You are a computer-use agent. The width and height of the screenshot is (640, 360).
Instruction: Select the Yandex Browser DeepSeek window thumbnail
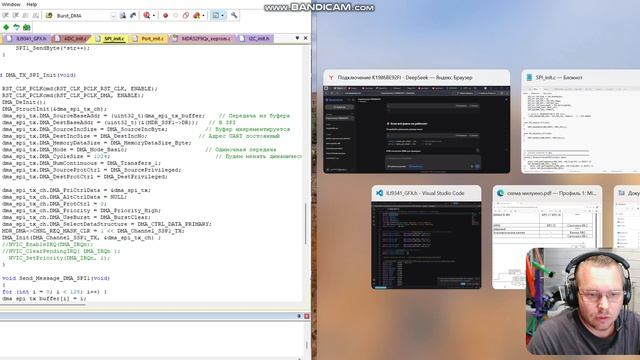pyautogui.click(x=417, y=122)
